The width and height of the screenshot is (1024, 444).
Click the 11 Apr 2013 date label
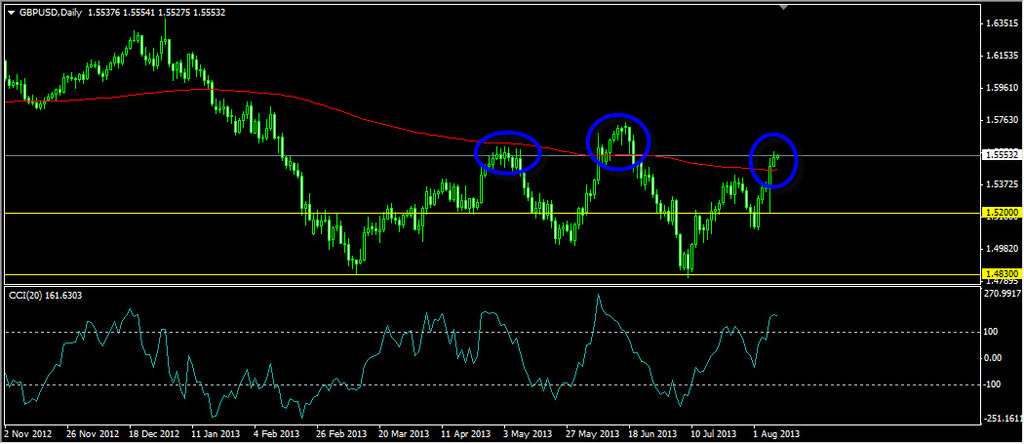click(x=464, y=434)
